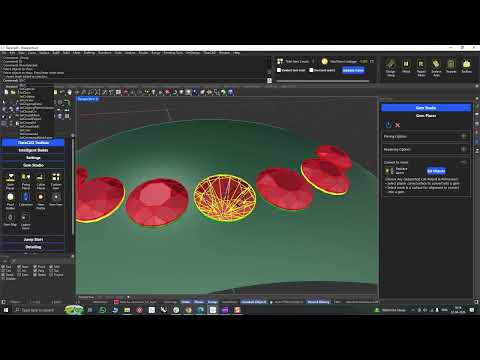The height and width of the screenshot is (360, 480).
Task: Toggle the Near osnap checkbox
Action: tap(19, 267)
